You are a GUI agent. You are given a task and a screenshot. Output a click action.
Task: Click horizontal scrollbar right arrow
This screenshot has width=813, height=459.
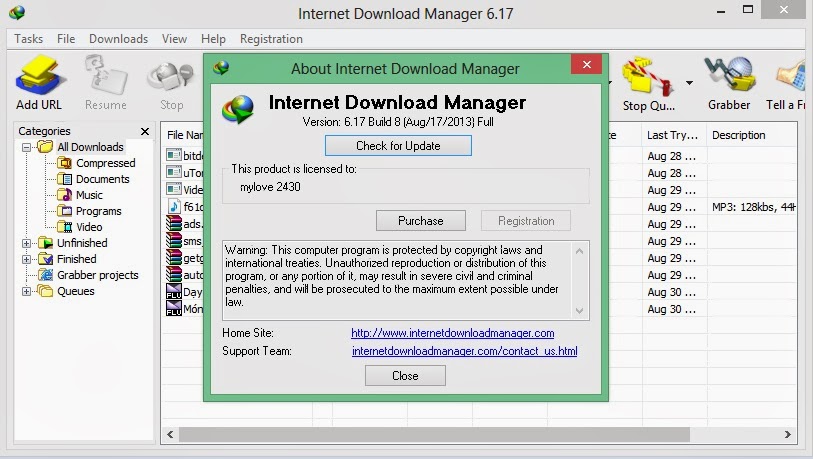[788, 434]
